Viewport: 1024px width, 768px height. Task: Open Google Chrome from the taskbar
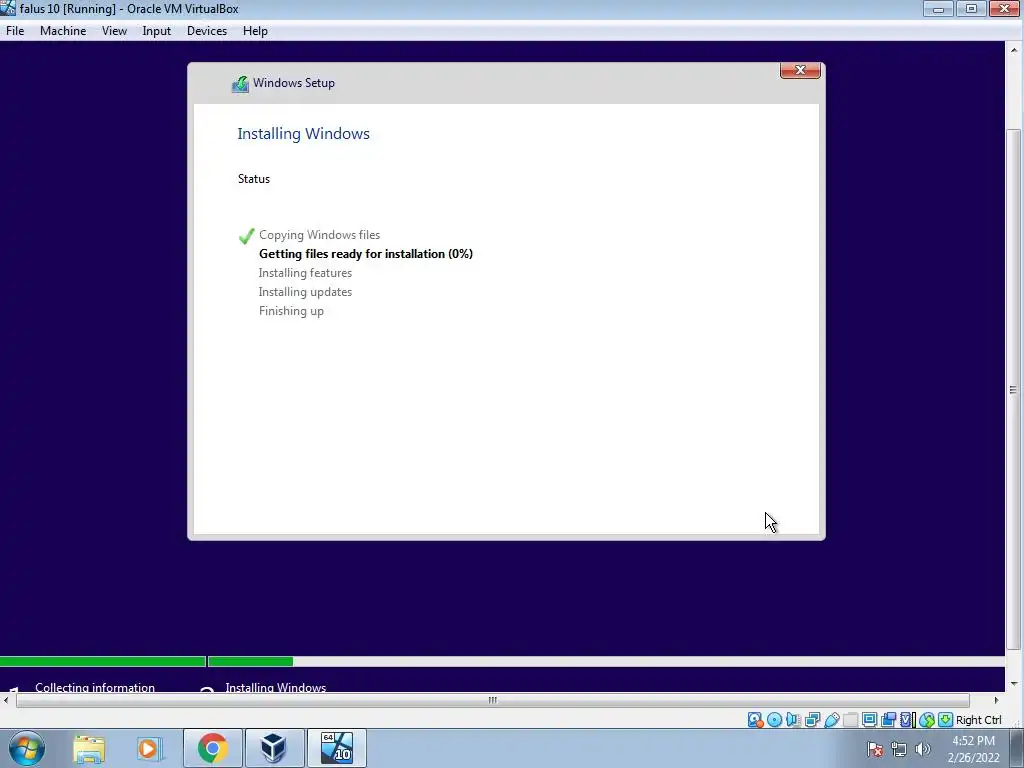click(x=212, y=748)
